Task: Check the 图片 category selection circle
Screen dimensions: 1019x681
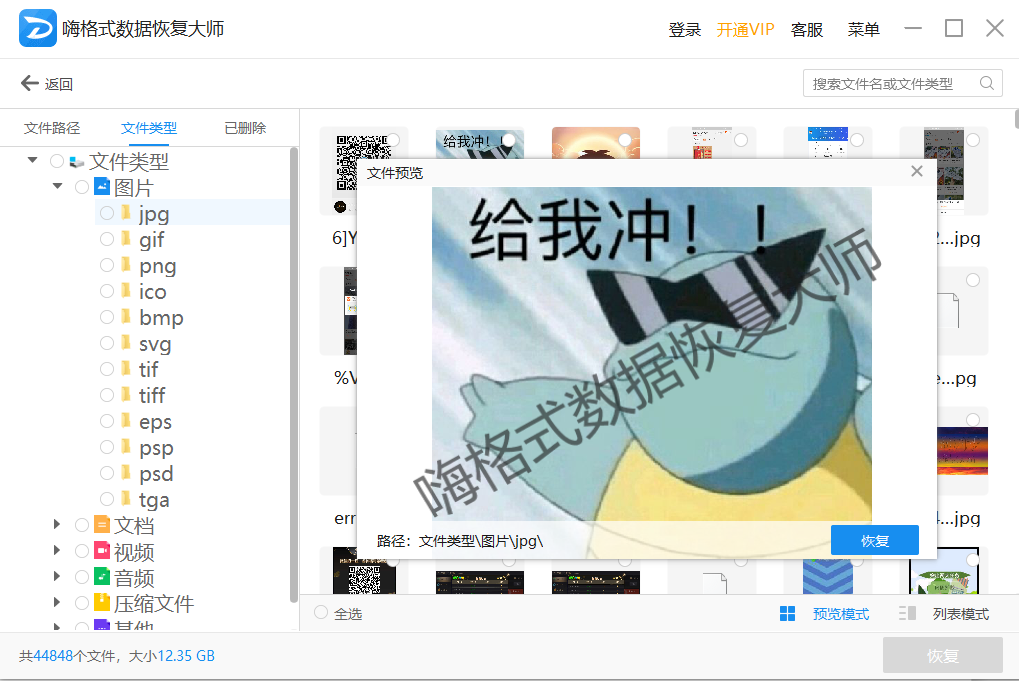Action: click(82, 187)
